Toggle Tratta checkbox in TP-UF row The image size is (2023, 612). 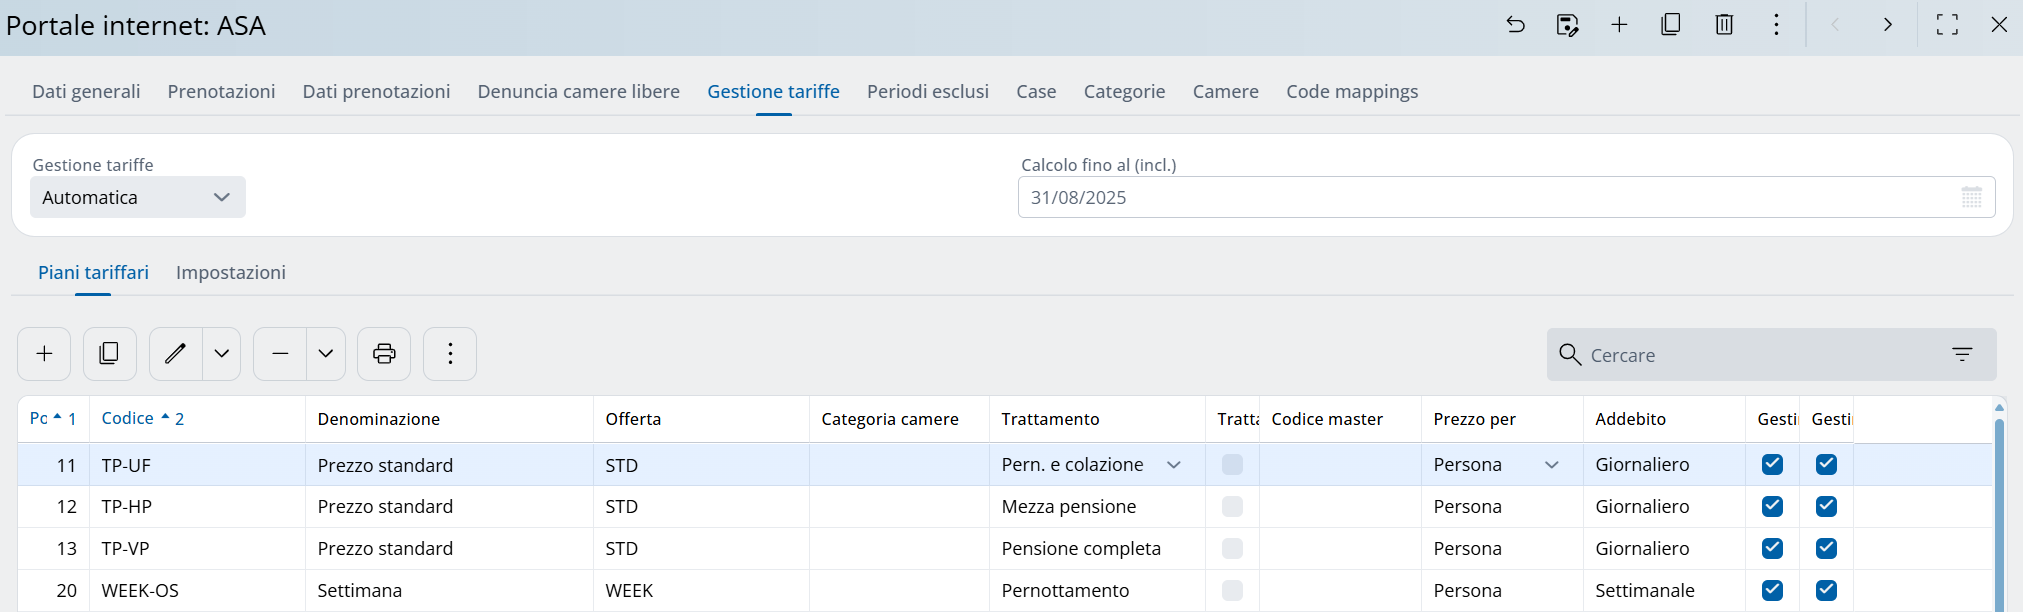point(1232,464)
